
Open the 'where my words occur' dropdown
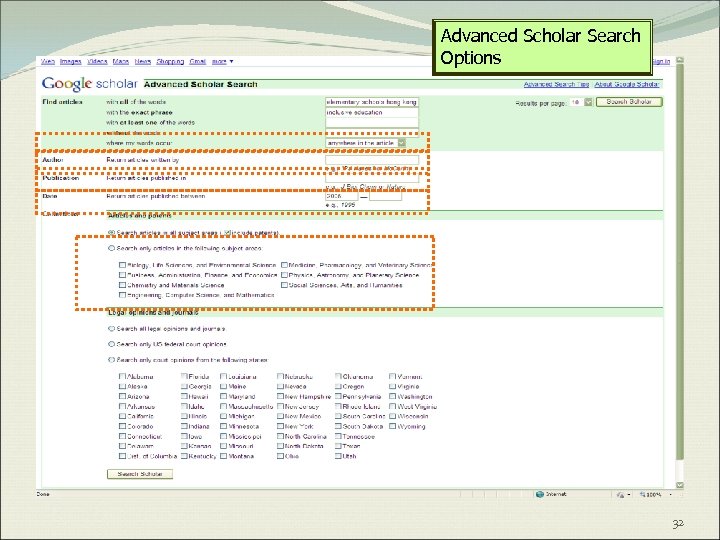366,143
